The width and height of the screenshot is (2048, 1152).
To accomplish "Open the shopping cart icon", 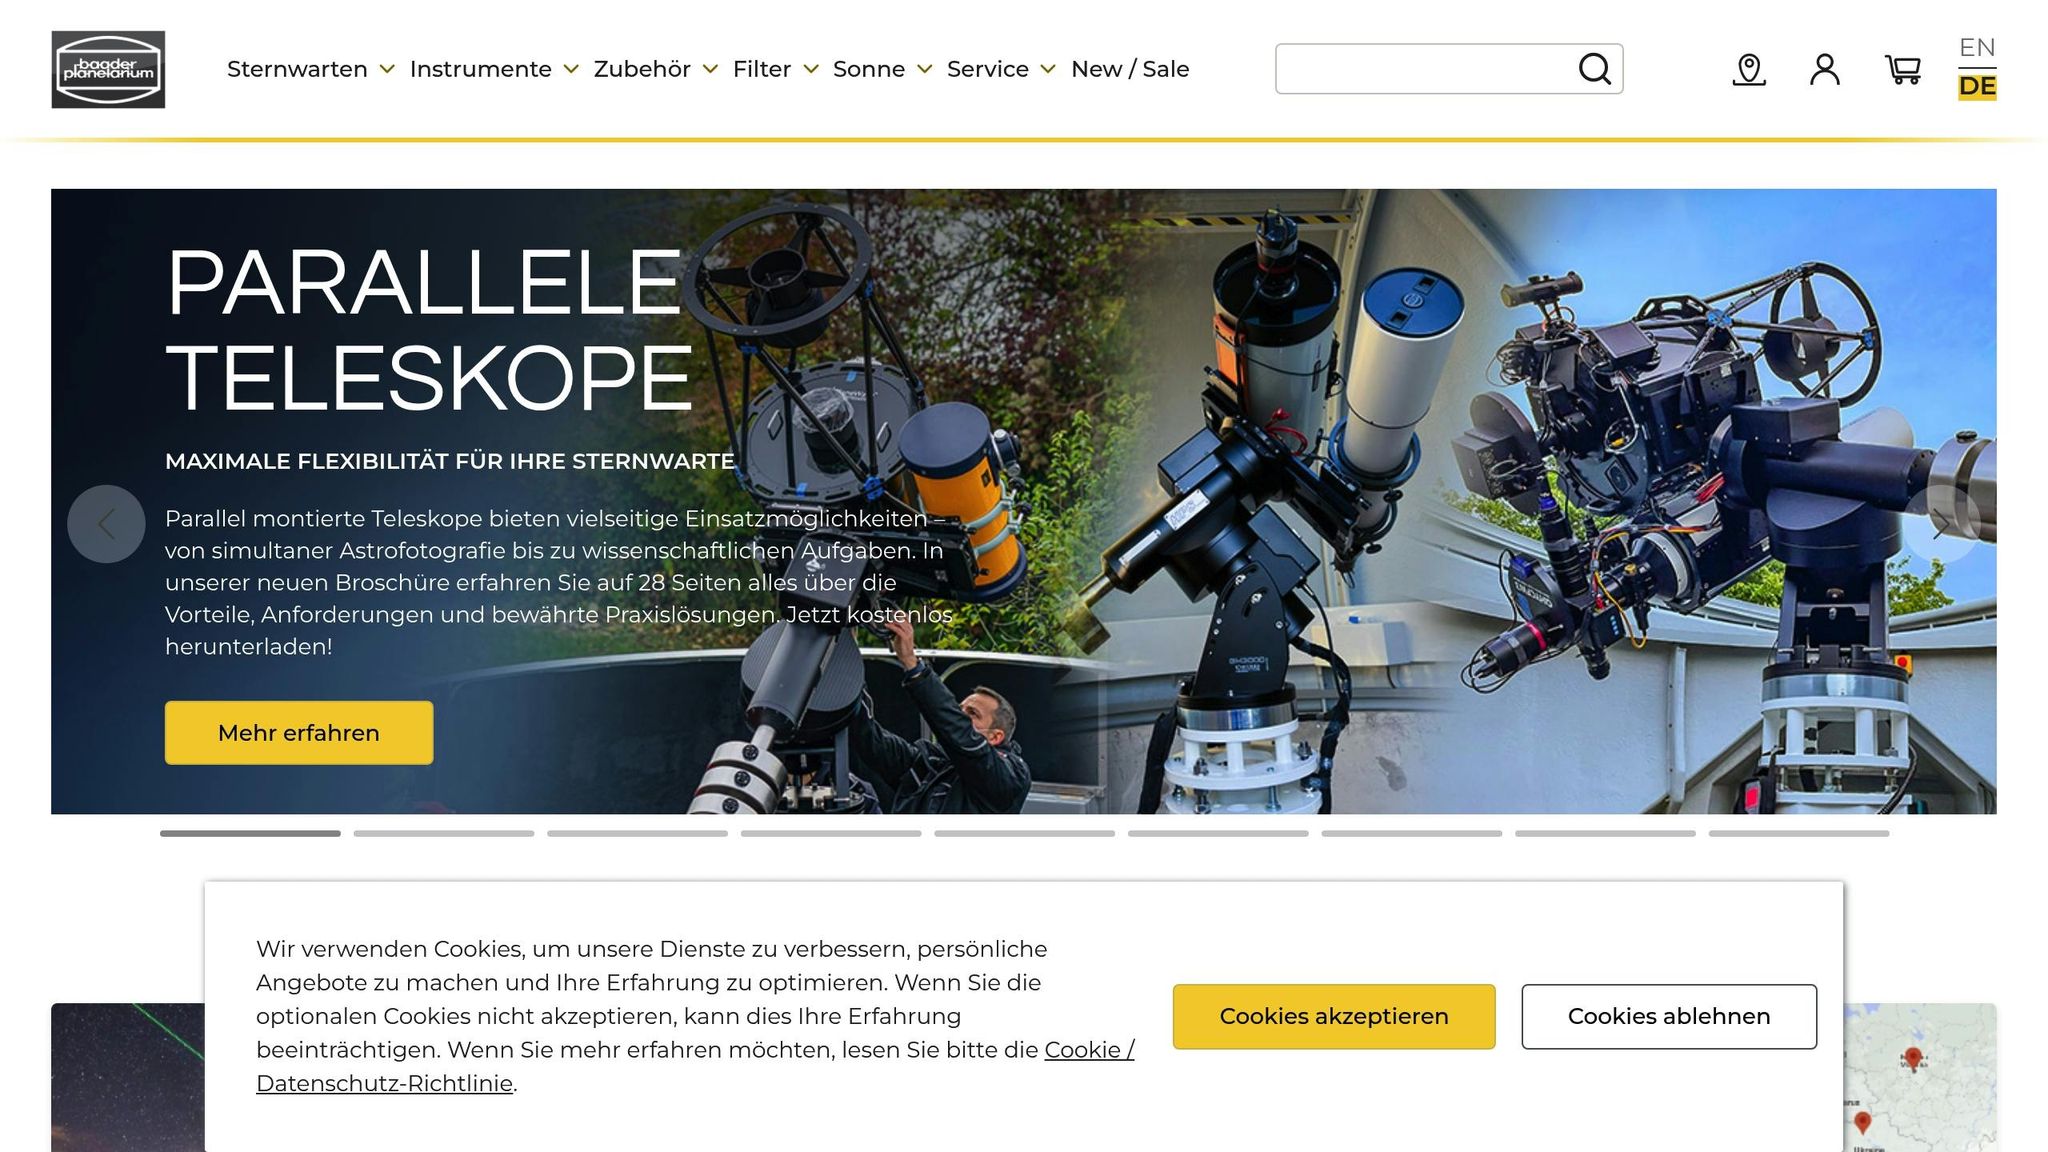I will click(x=1902, y=69).
